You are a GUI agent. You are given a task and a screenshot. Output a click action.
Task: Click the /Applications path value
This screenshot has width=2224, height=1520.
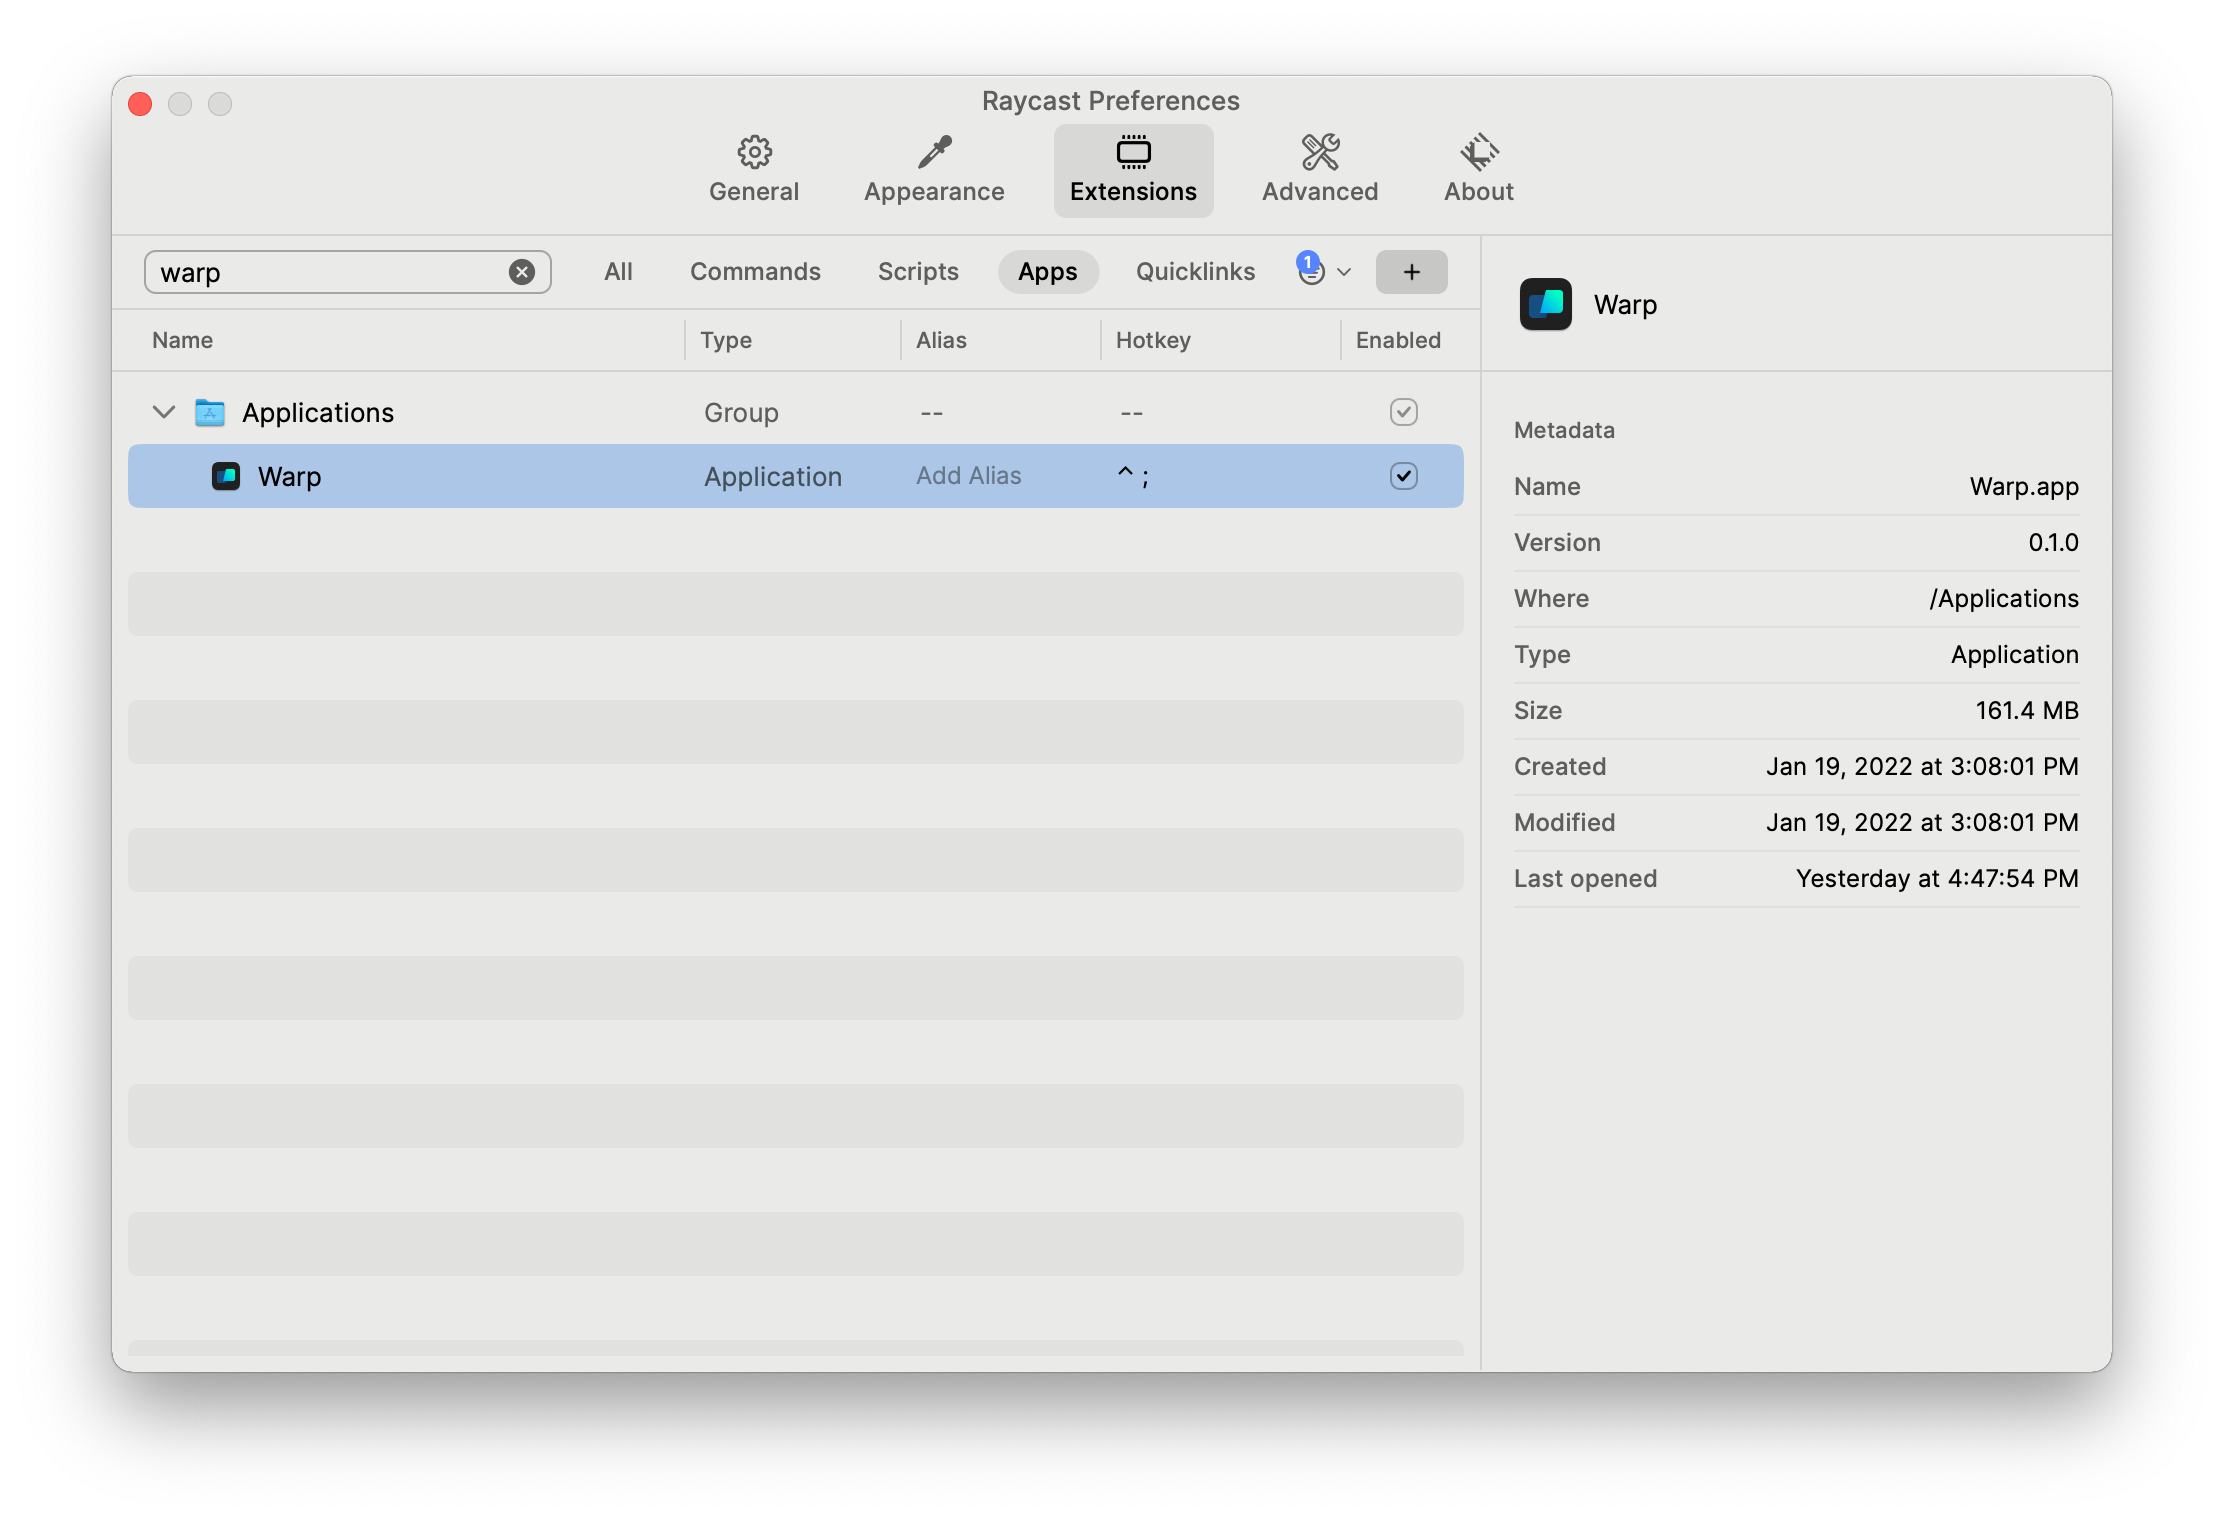[x=2004, y=598]
